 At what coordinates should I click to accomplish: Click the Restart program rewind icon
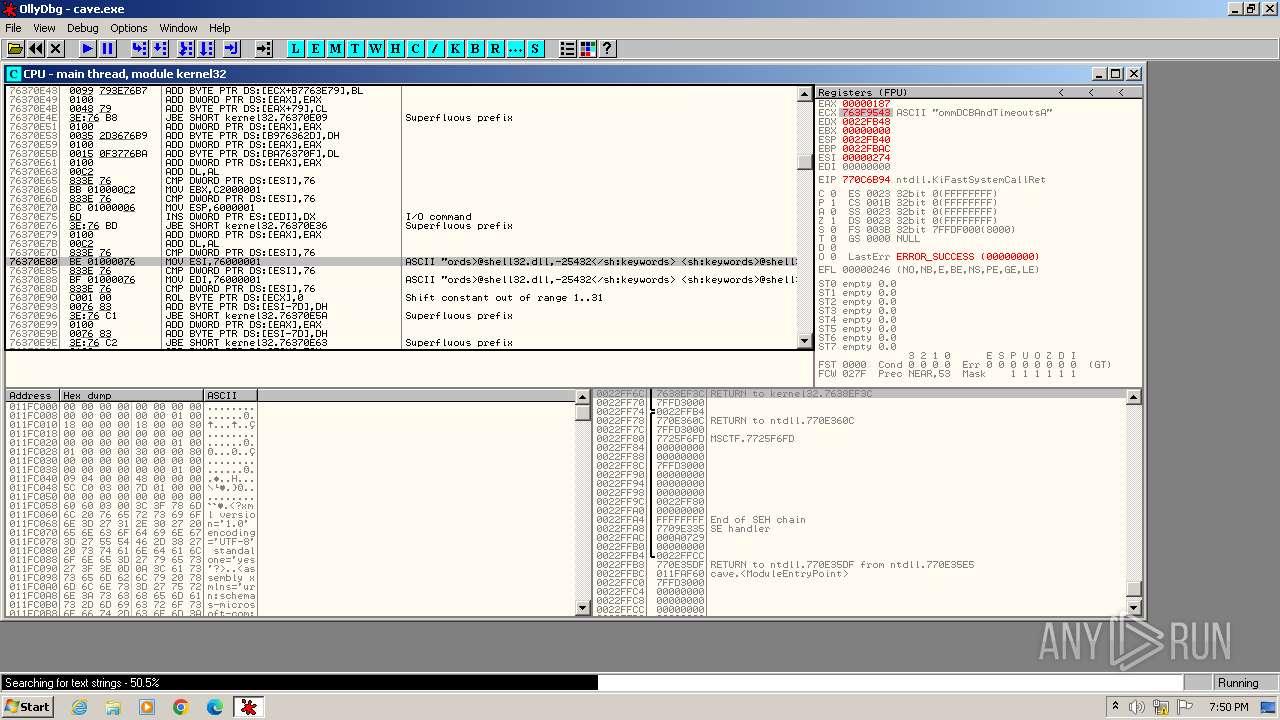[36, 48]
